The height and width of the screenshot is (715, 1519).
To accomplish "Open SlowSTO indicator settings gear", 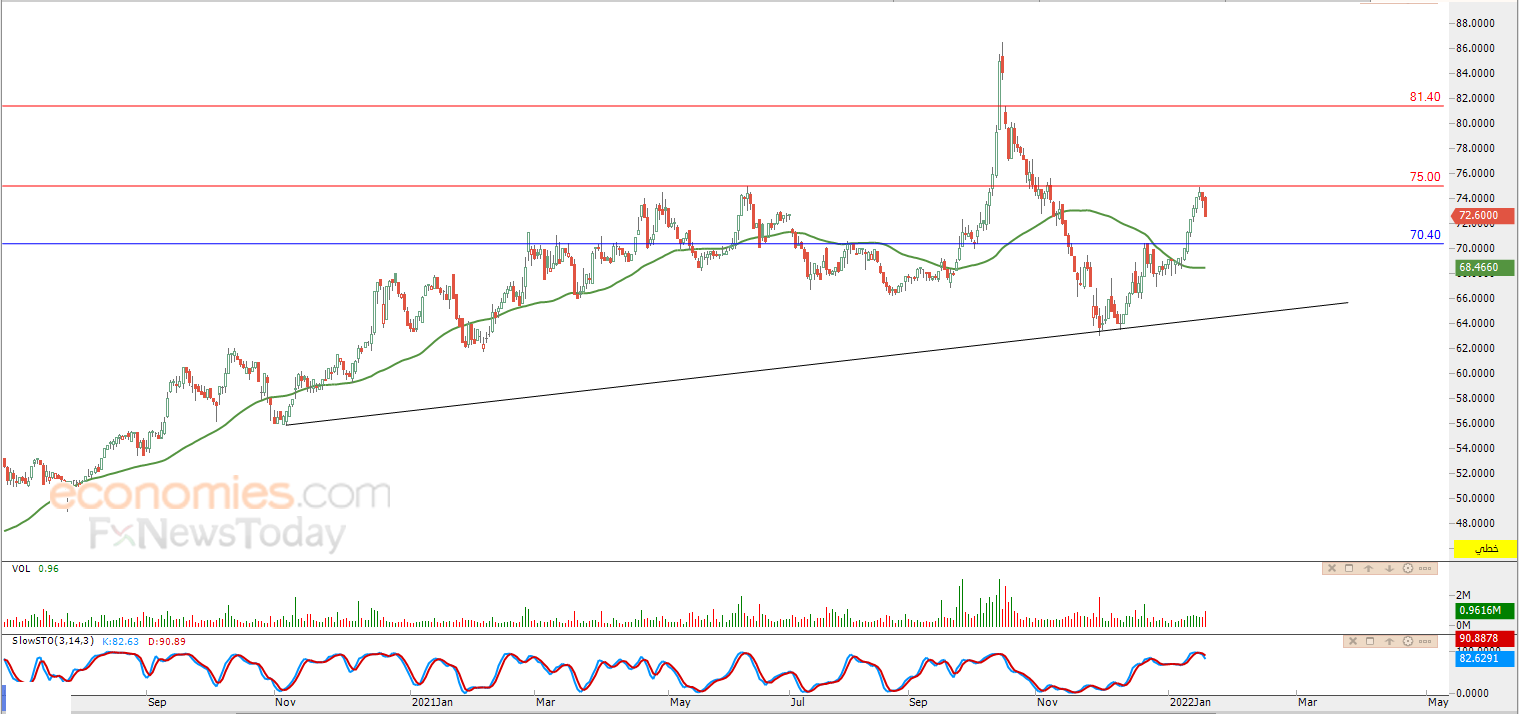I will click(1409, 641).
